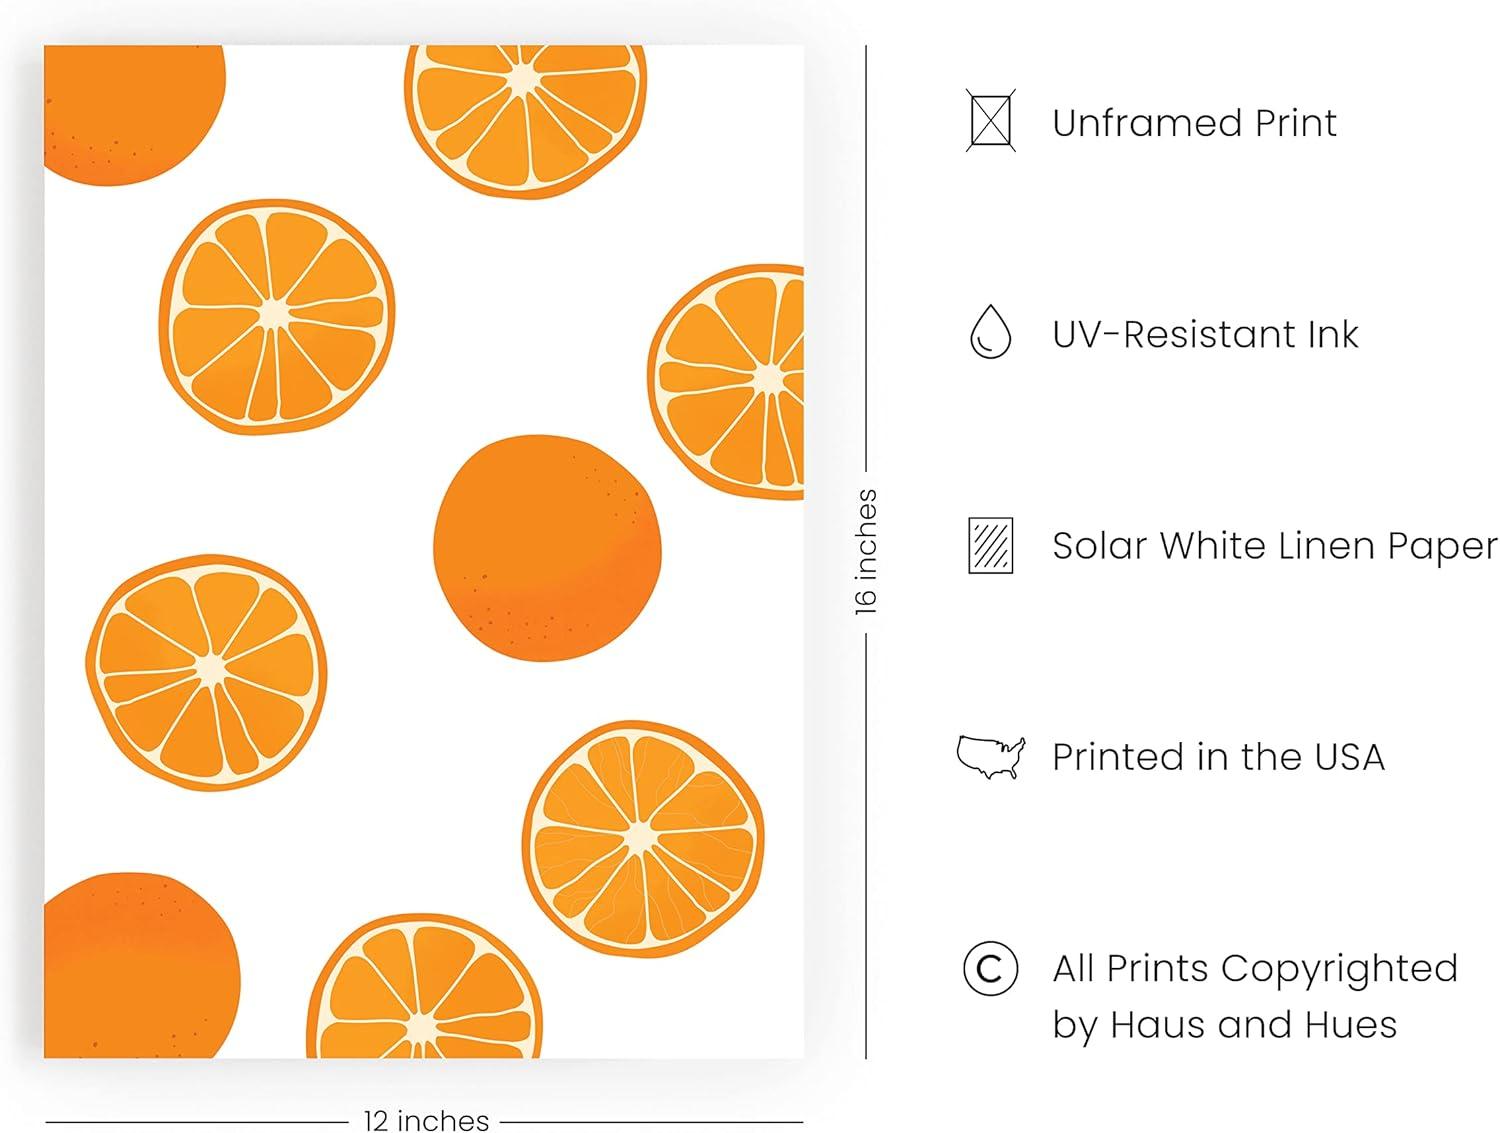Click the copyright symbol icon
The image size is (1500, 1133).
990,968
